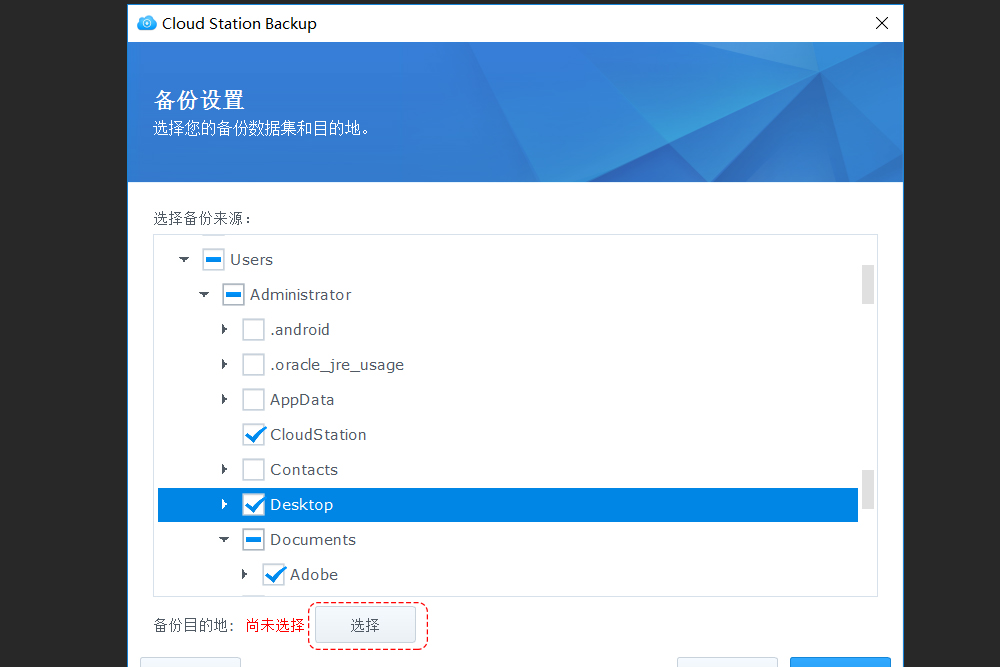
Task: Uncheck the Adobe folder checkbox
Action: (x=274, y=574)
